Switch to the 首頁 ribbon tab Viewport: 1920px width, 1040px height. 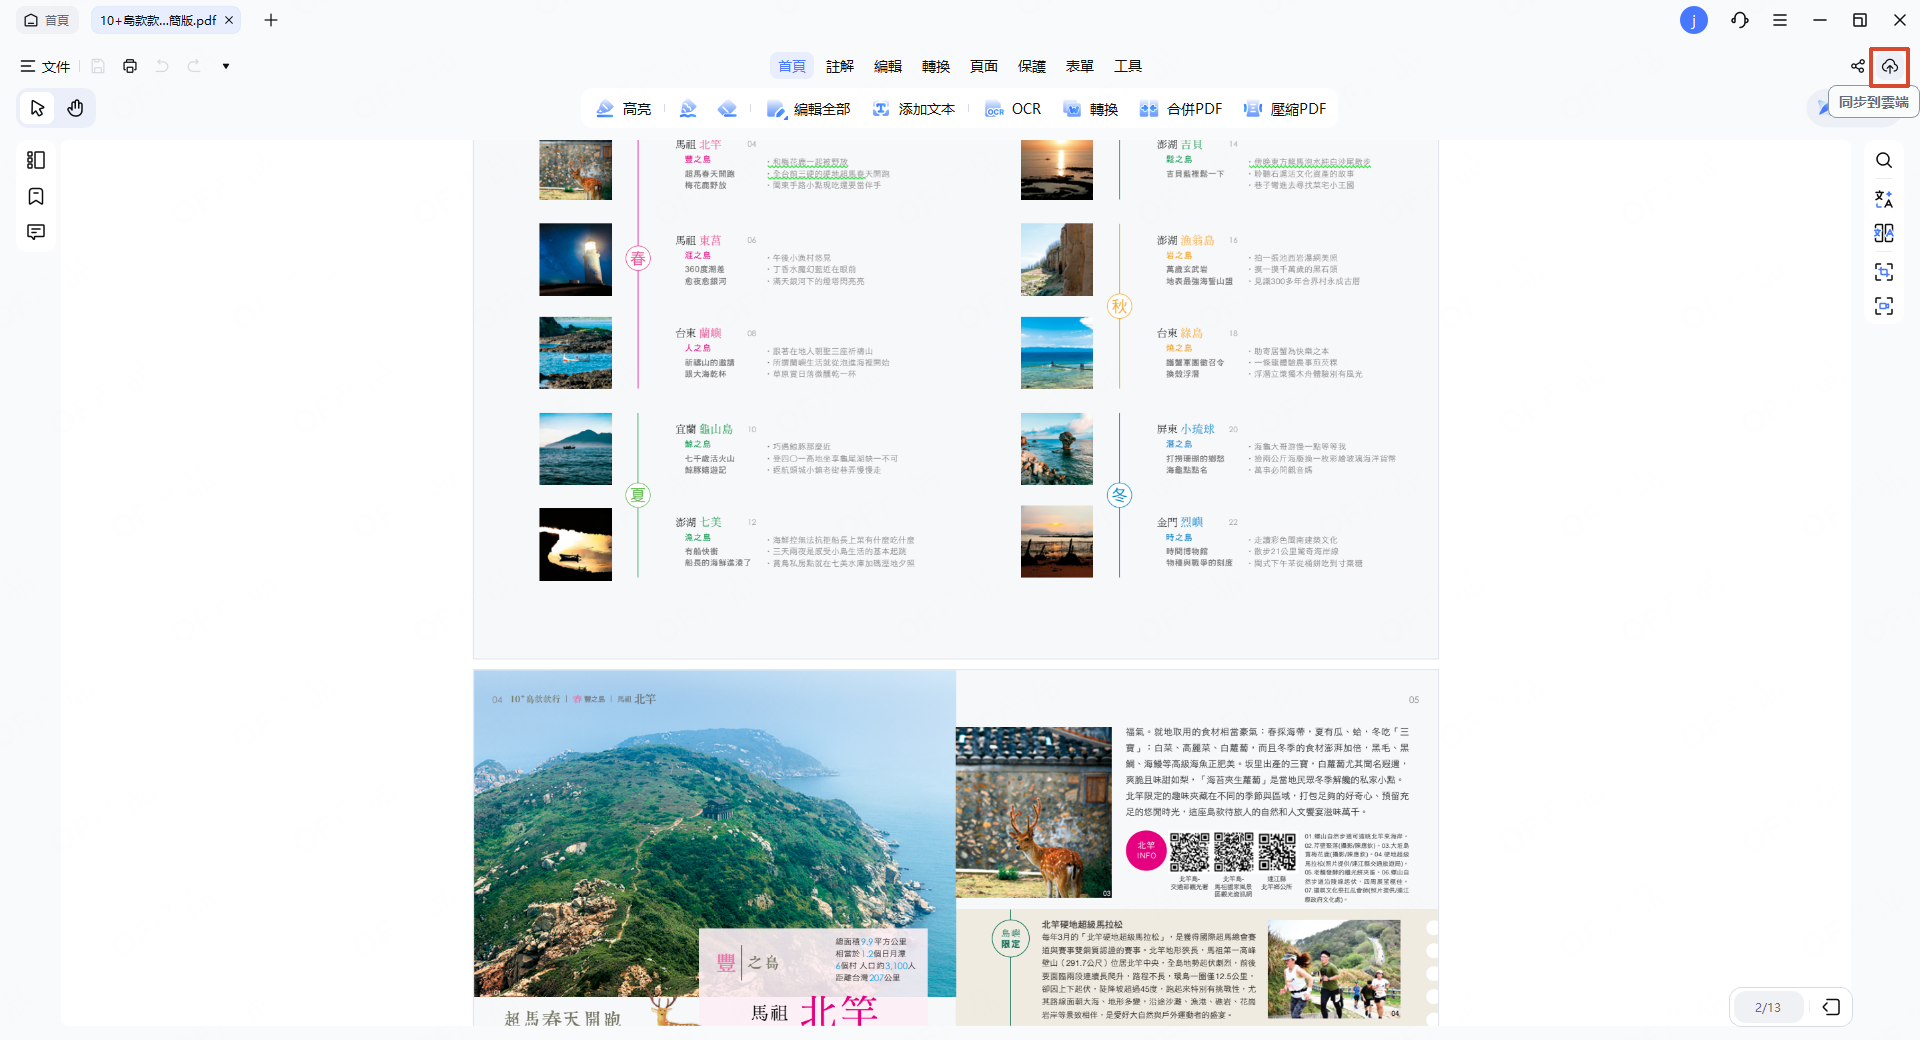click(792, 66)
